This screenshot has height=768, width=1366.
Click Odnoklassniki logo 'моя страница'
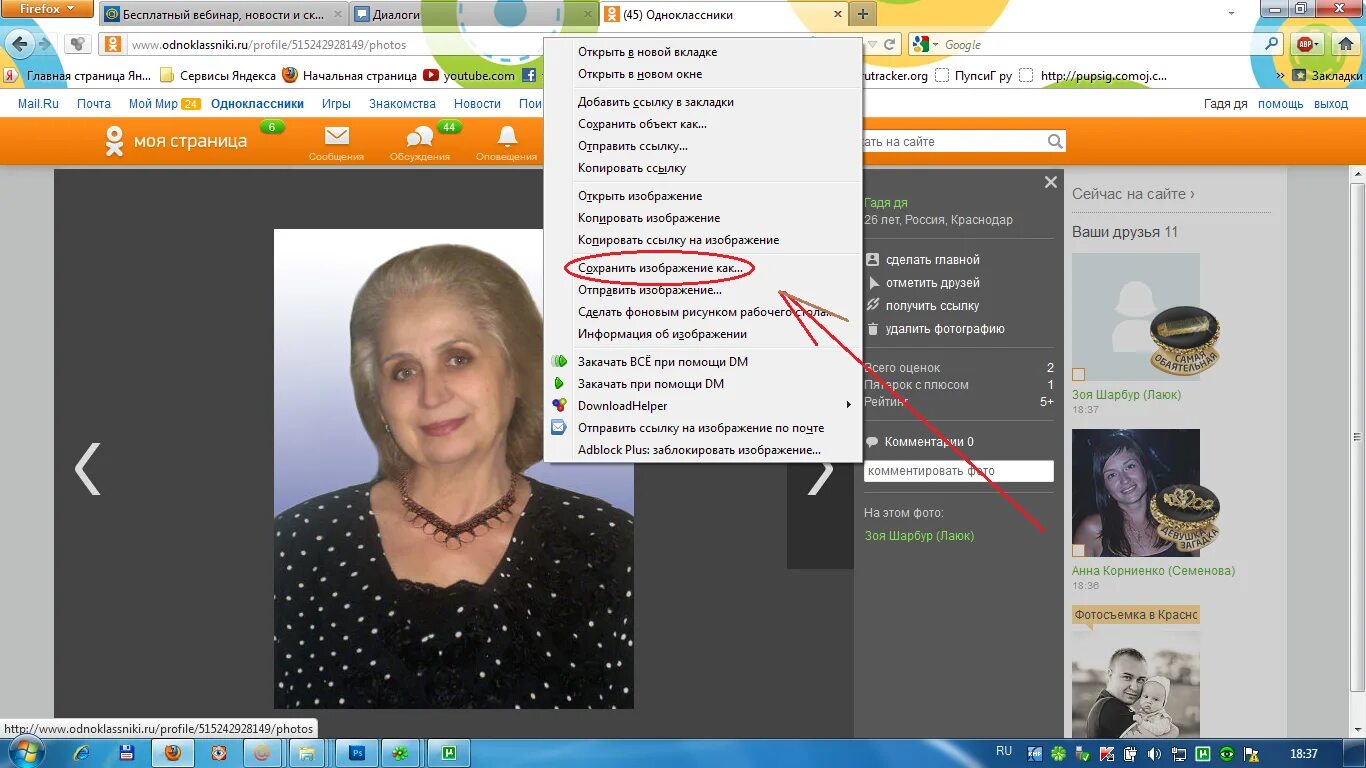pyautogui.click(x=176, y=141)
